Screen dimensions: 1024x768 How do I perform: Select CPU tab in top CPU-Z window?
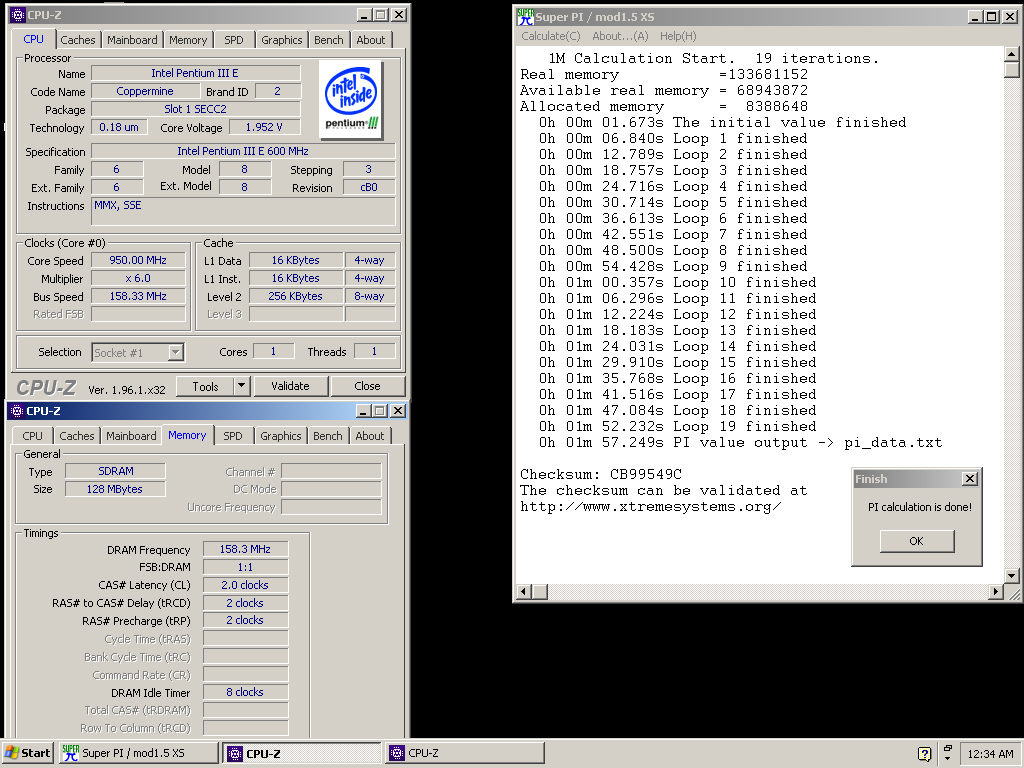click(33, 39)
